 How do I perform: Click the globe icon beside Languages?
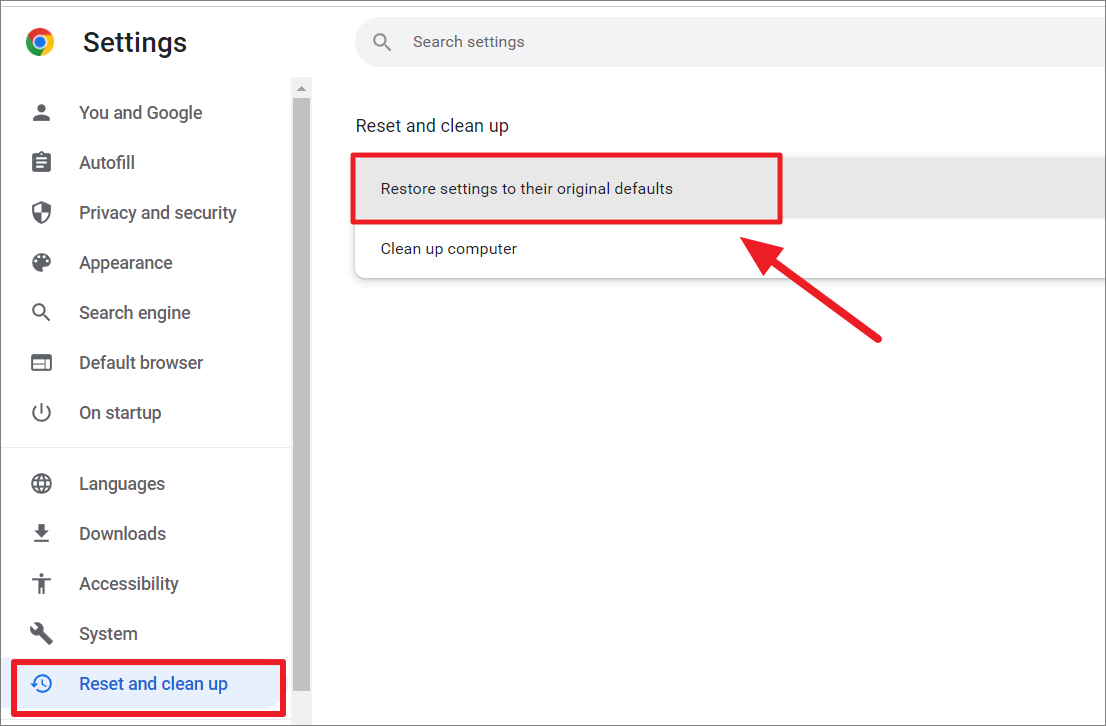pos(42,483)
